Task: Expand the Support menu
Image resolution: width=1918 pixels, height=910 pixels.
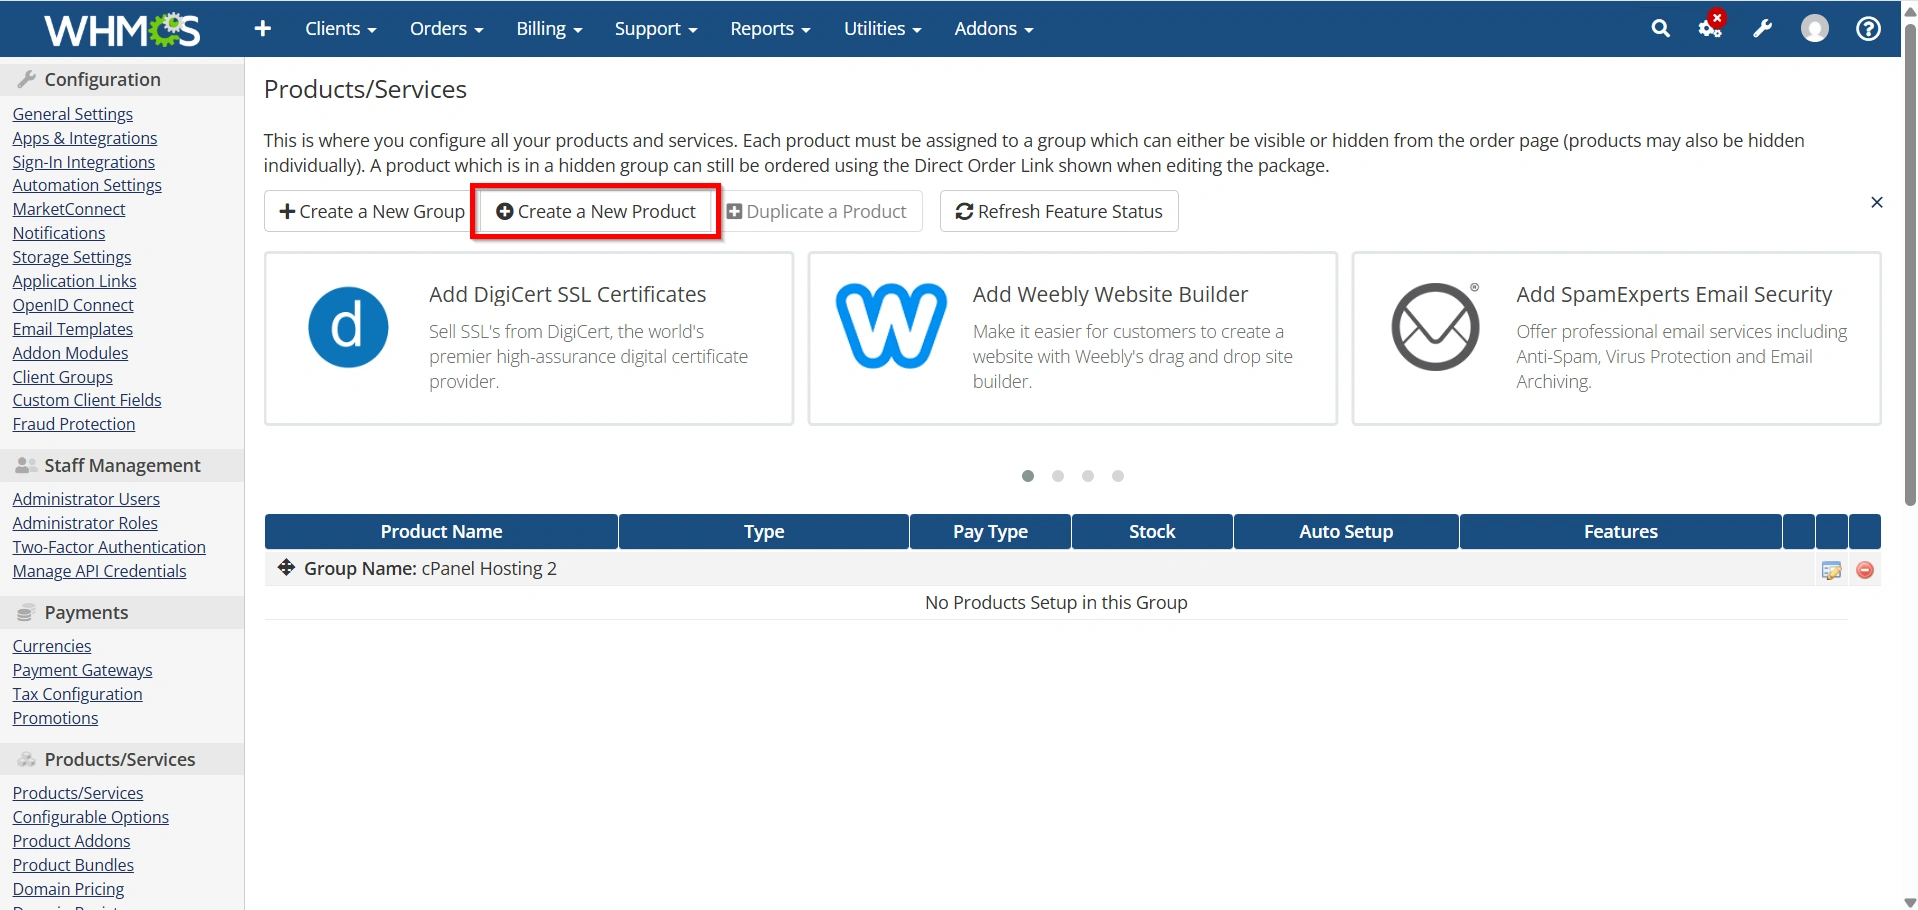Action: point(656,29)
